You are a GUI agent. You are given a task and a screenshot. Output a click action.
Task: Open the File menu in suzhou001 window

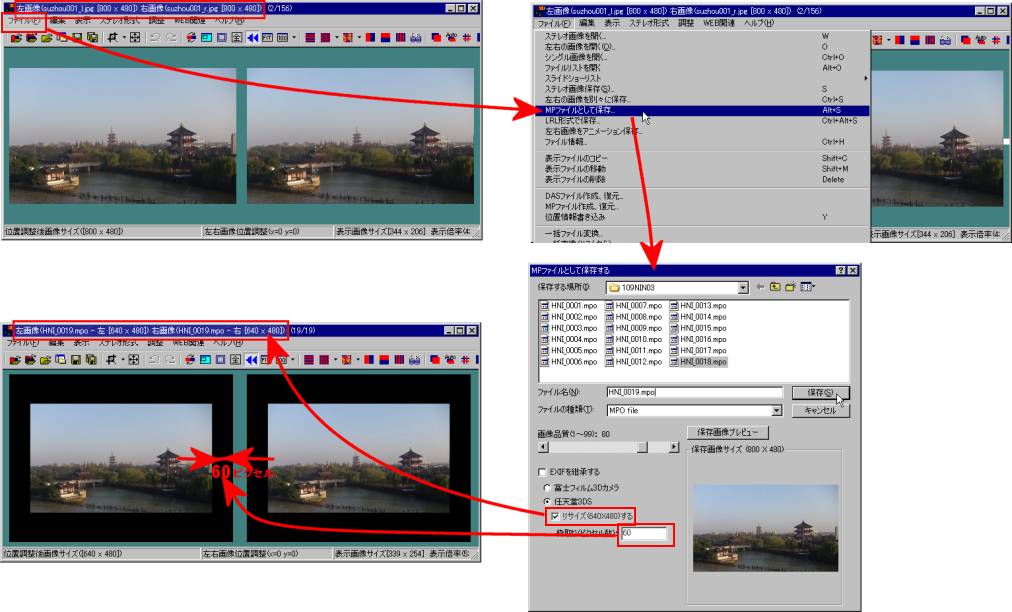(23, 21)
